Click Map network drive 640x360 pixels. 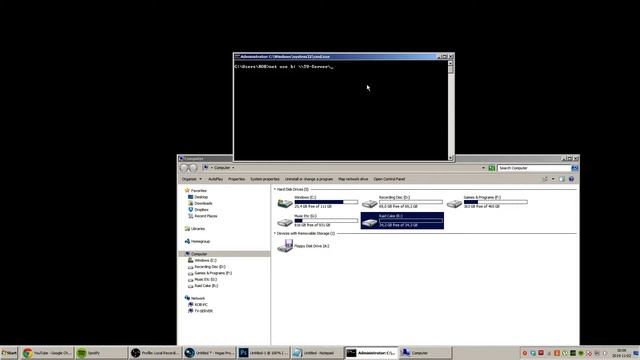tap(353, 179)
